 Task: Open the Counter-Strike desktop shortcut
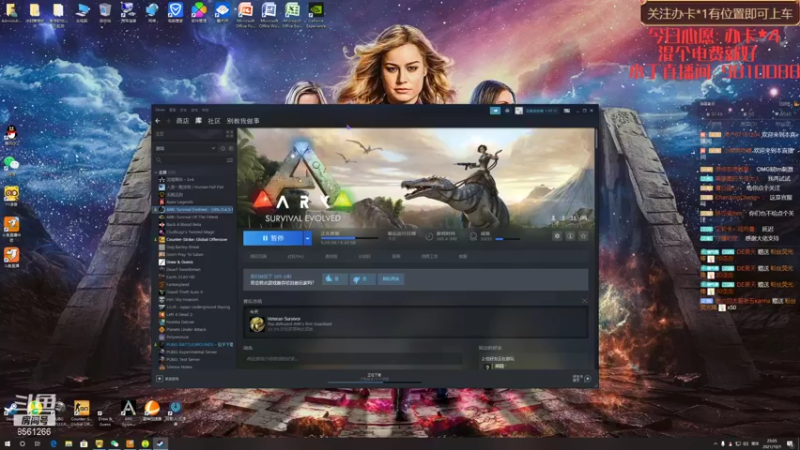(x=82, y=413)
